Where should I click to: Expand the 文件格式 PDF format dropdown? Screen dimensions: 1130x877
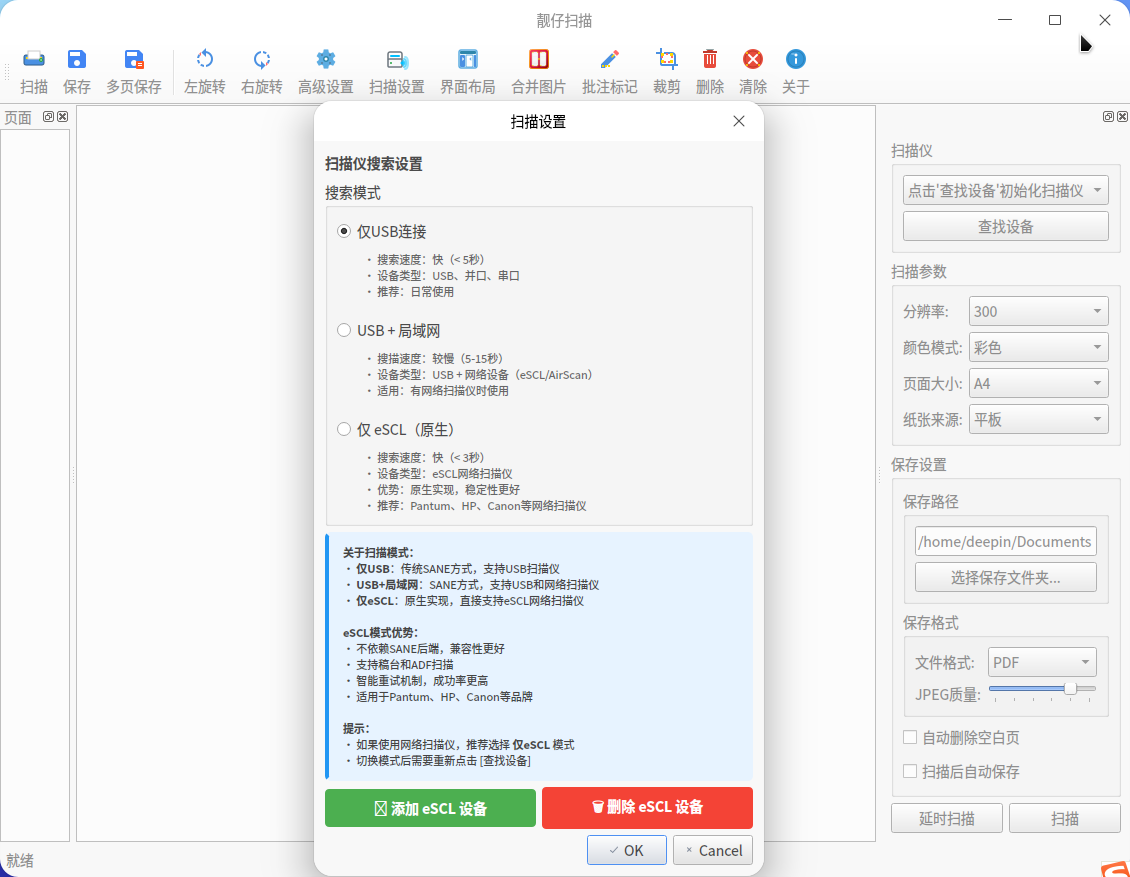click(1042, 662)
